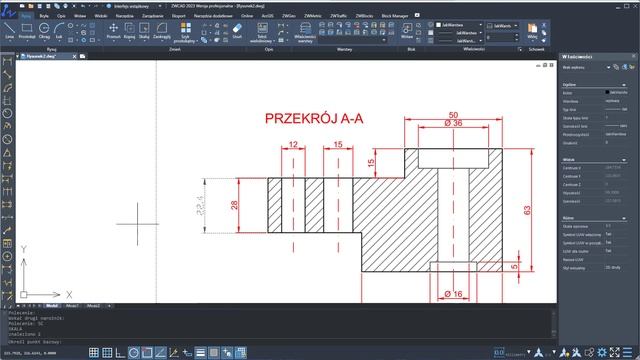Click the command history scrollbar
640x360 pixels.
point(554,324)
